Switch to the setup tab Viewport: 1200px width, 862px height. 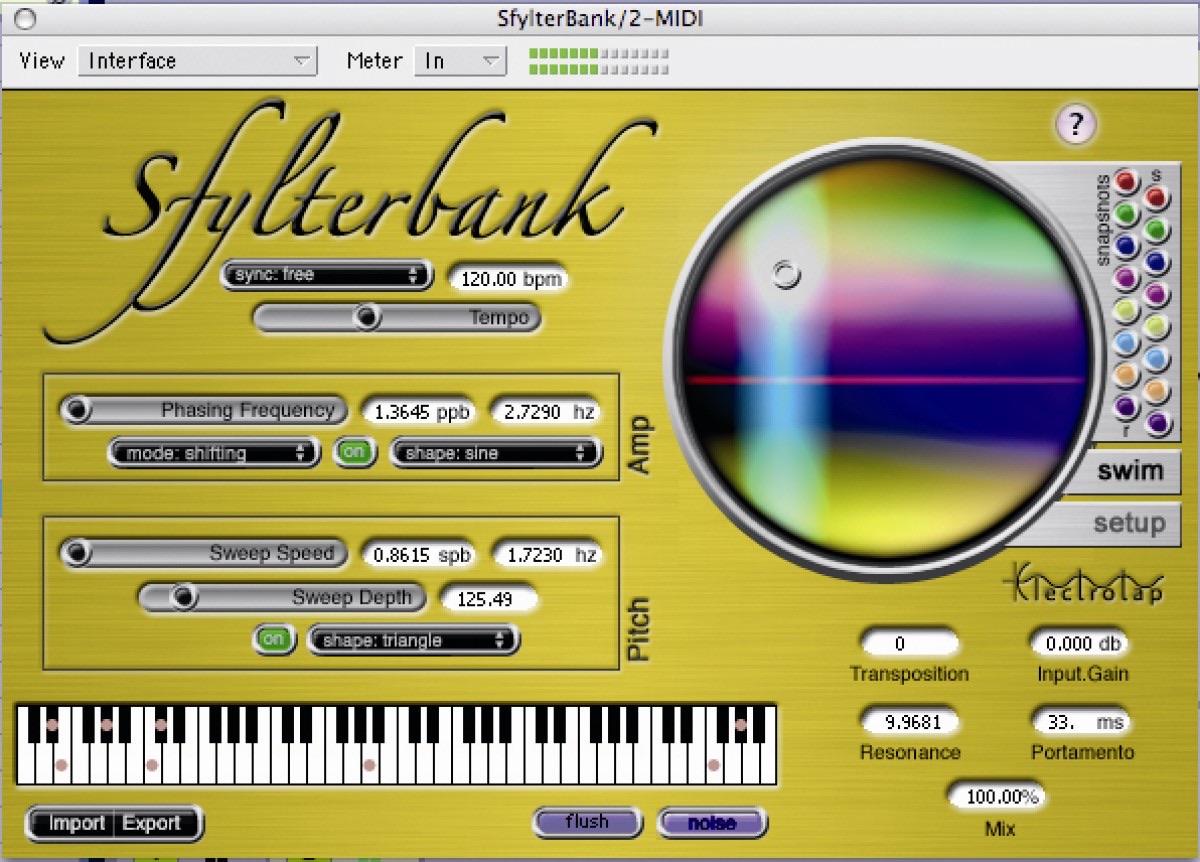coord(1129,522)
